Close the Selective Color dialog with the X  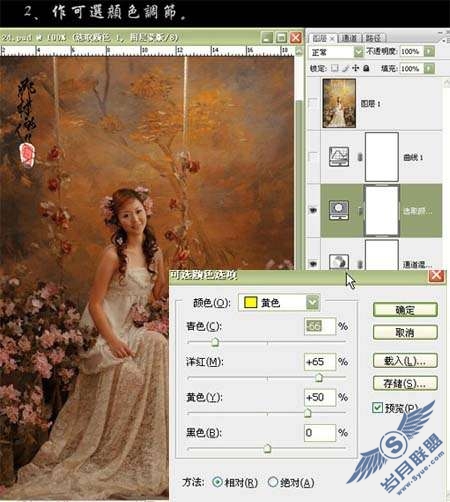436,276
